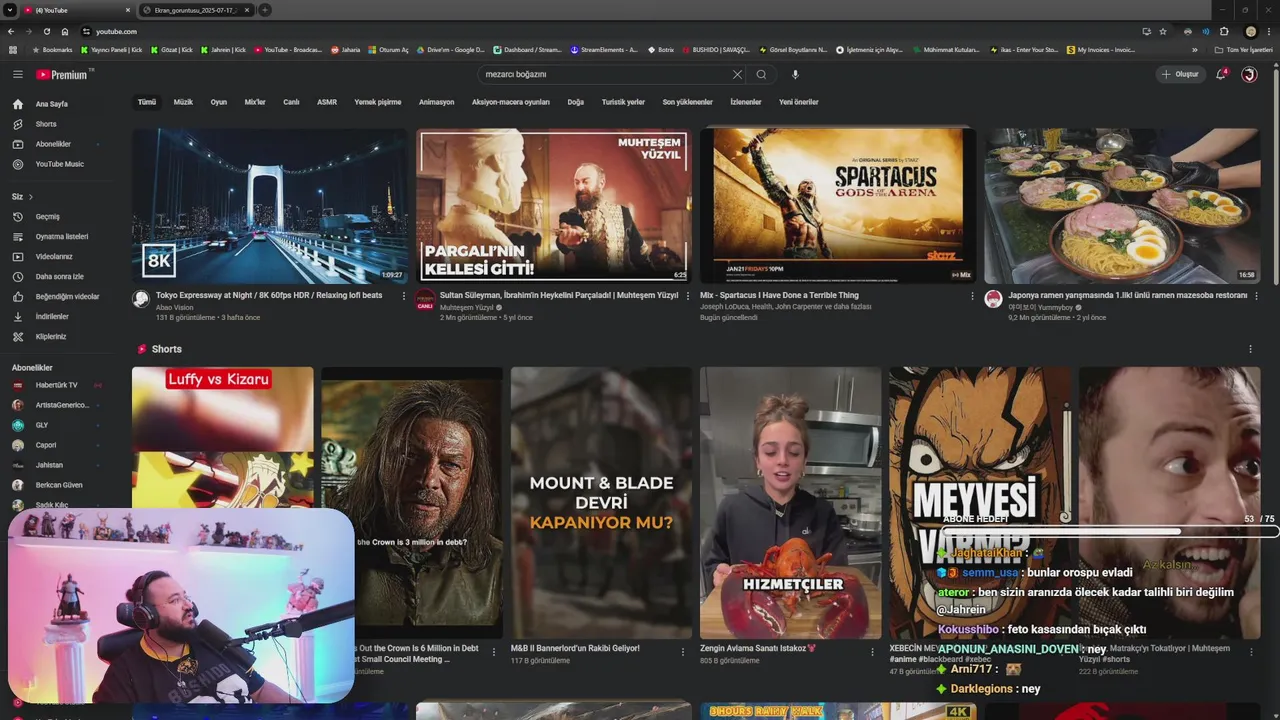Open the hamburger guide menu
This screenshot has height=720, width=1280.
coord(17,74)
